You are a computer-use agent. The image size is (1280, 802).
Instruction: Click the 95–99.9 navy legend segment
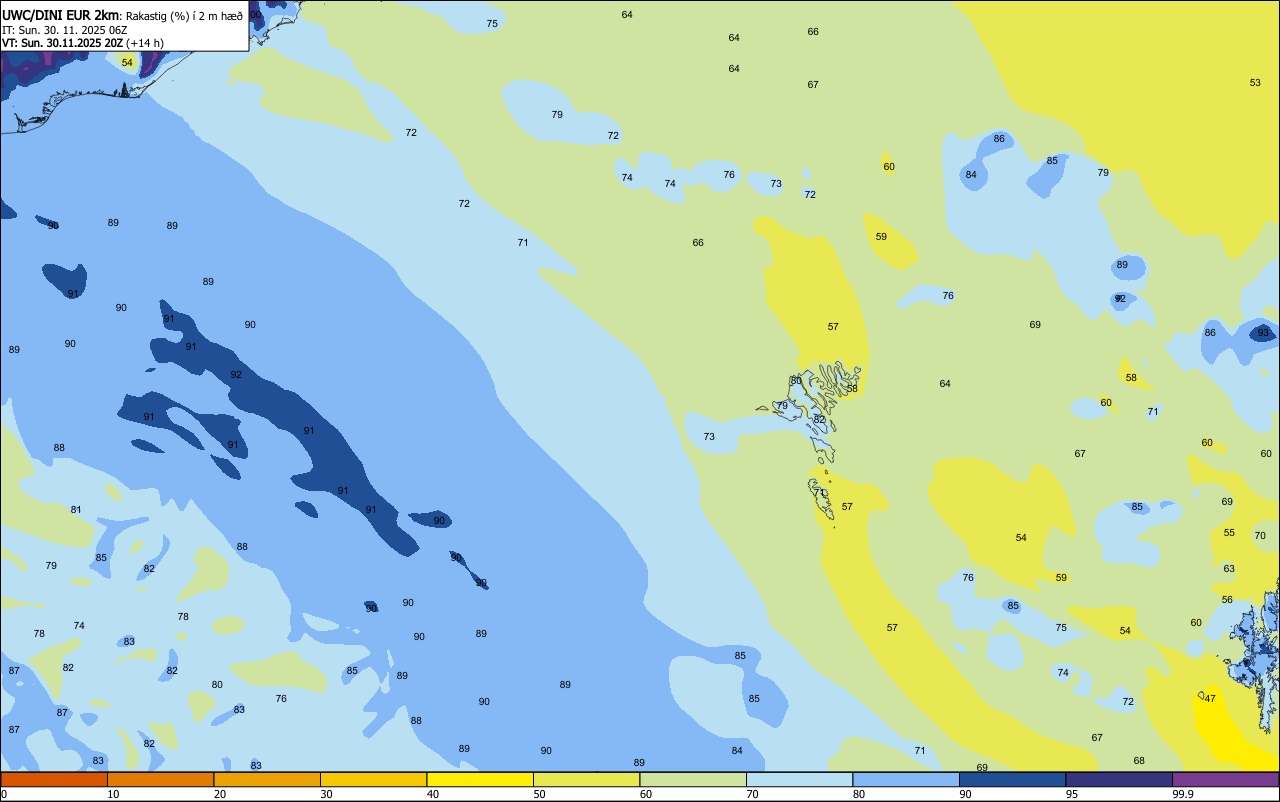pyautogui.click(x=1119, y=779)
